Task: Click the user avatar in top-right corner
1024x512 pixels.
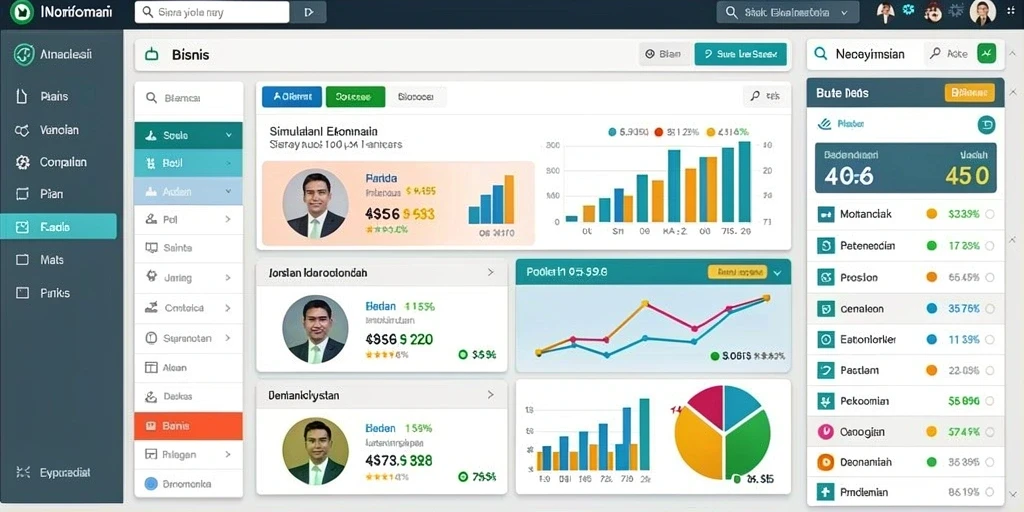Action: tap(982, 12)
